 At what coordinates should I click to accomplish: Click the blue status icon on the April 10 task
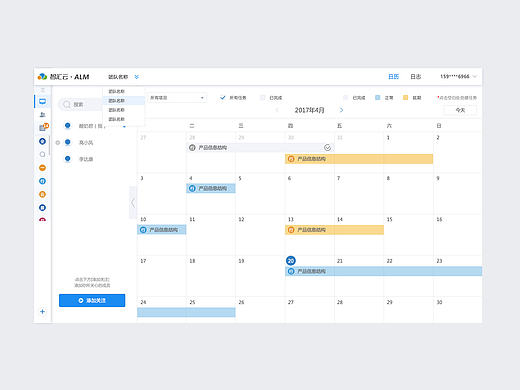(x=143, y=230)
